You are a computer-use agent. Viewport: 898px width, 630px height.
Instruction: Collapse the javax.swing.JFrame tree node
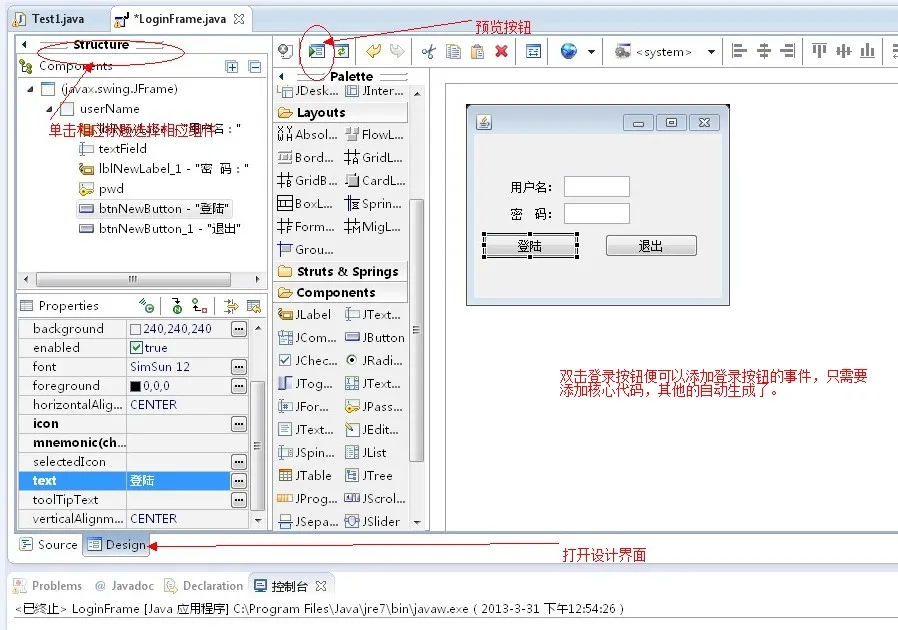tap(30, 89)
